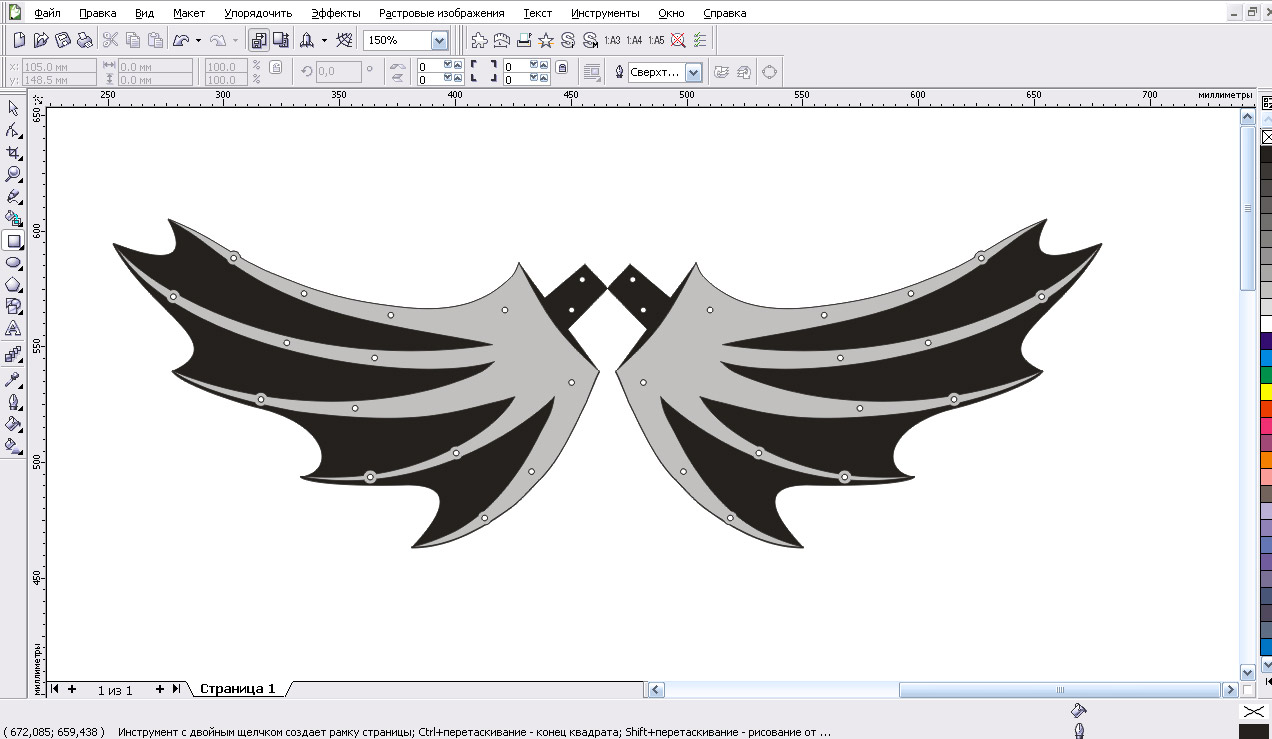Switch to Страница 1 page tab

click(237, 689)
